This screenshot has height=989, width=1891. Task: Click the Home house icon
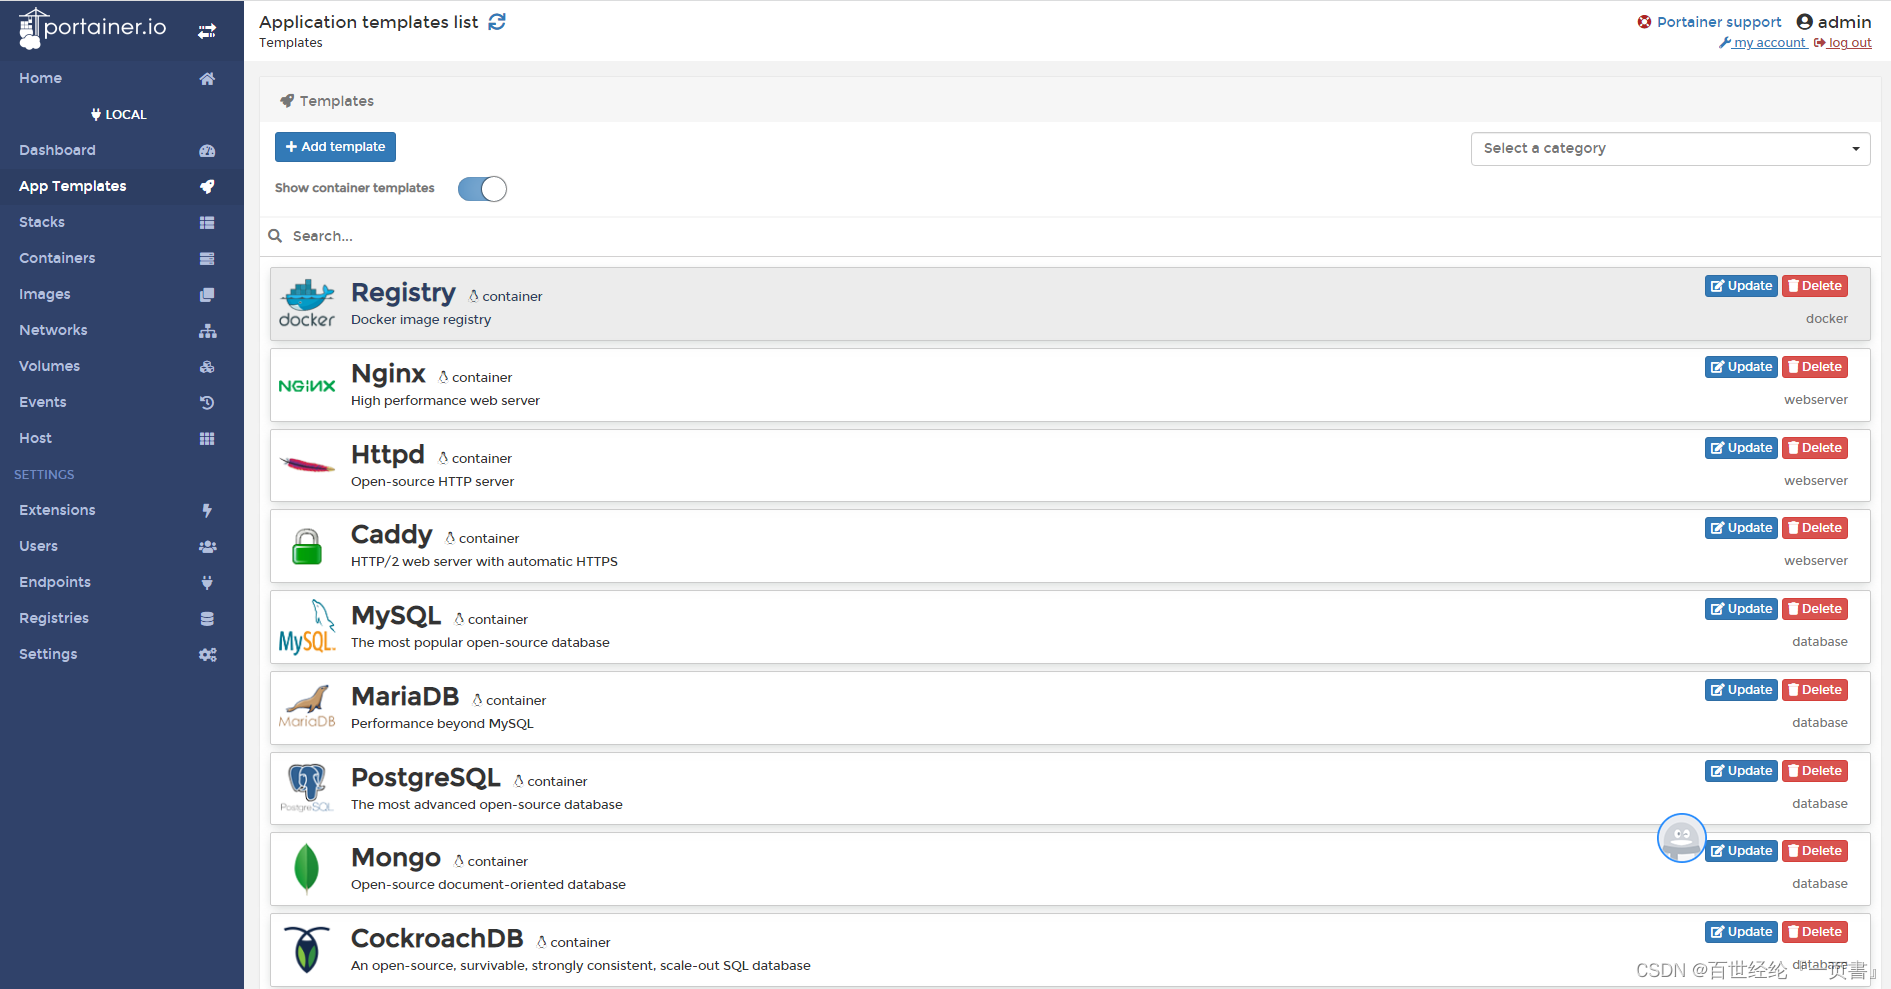tap(207, 79)
